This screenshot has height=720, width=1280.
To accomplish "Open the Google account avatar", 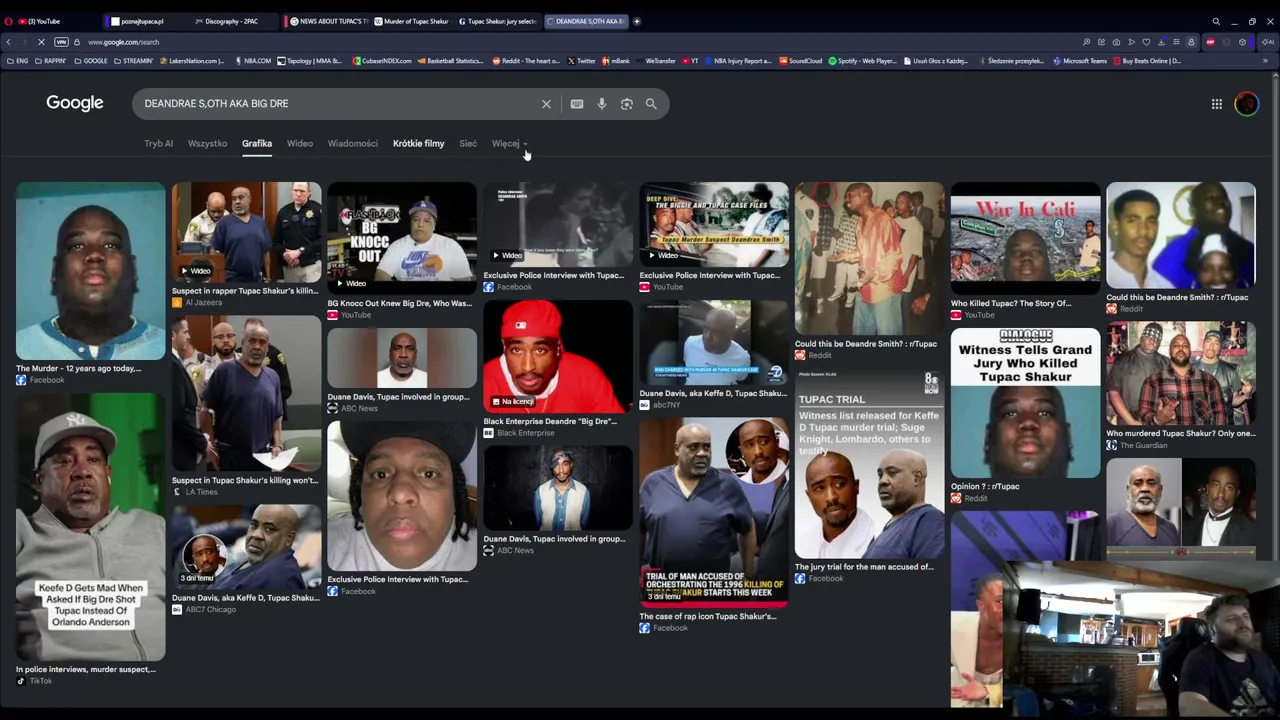I will 1246,104.
